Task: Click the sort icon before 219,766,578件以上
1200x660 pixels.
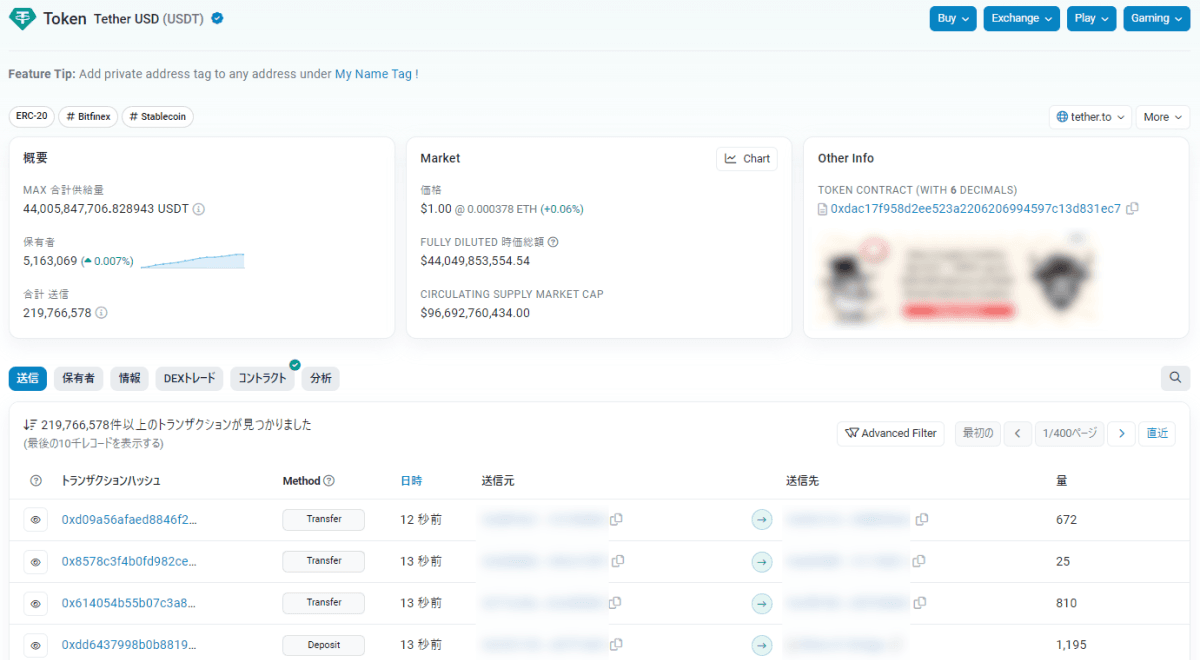Action: coord(30,425)
